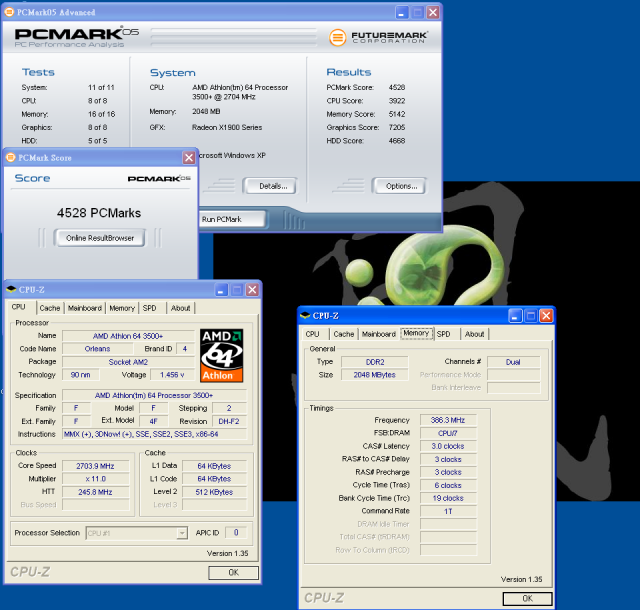Click the memory Size field 2048 MBytes
Image resolution: width=640 pixels, height=610 pixels.
[x=375, y=375]
